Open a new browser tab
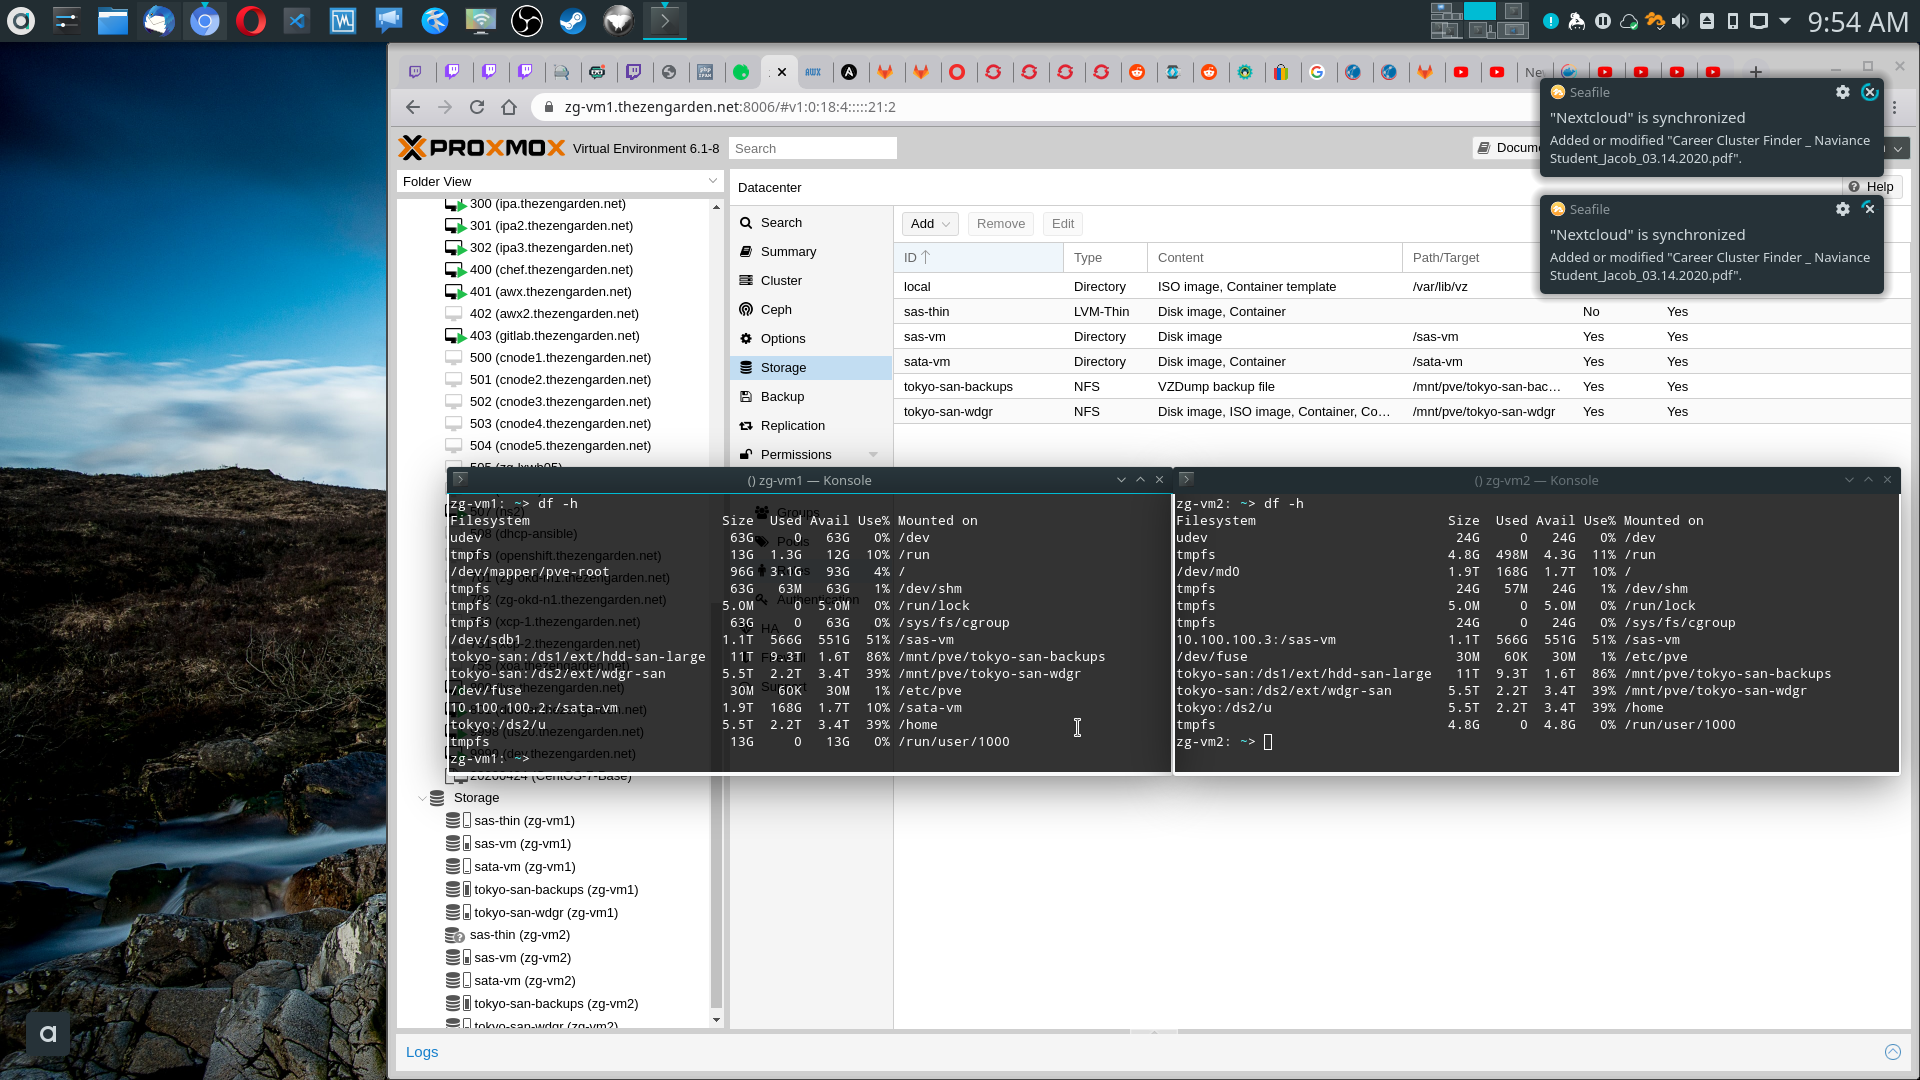This screenshot has height=1080, width=1920. pyautogui.click(x=1755, y=72)
